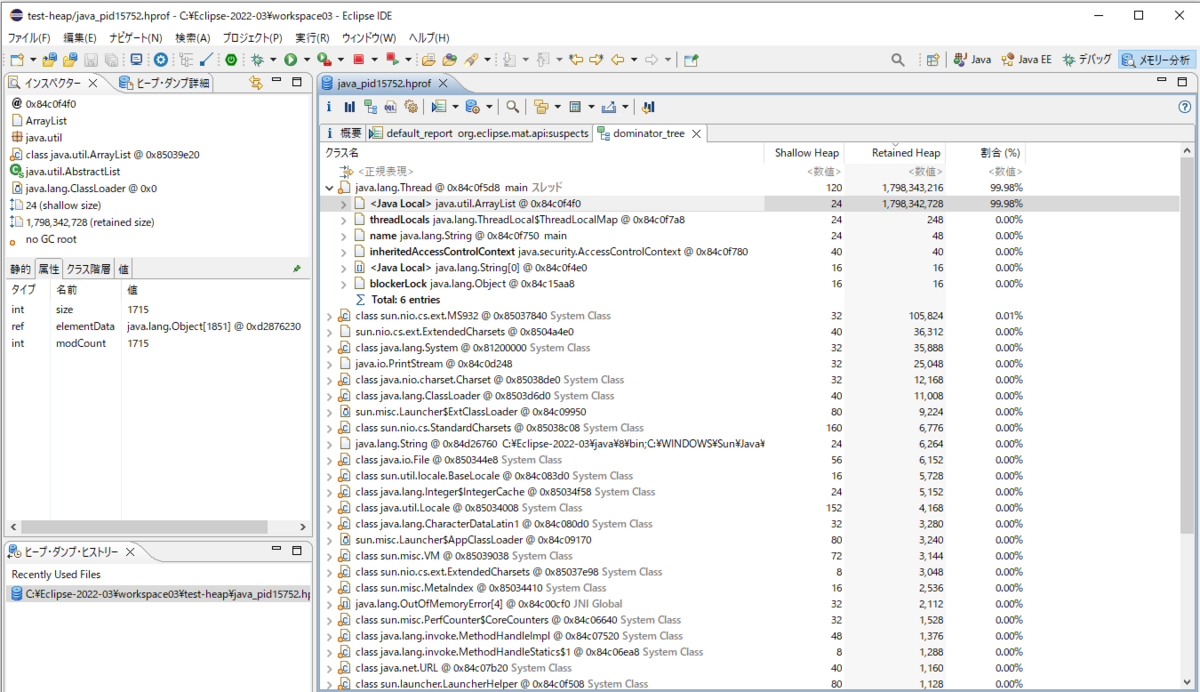Toggle the pin icon in the 属性 panel
The height and width of the screenshot is (692, 1200).
click(295, 268)
